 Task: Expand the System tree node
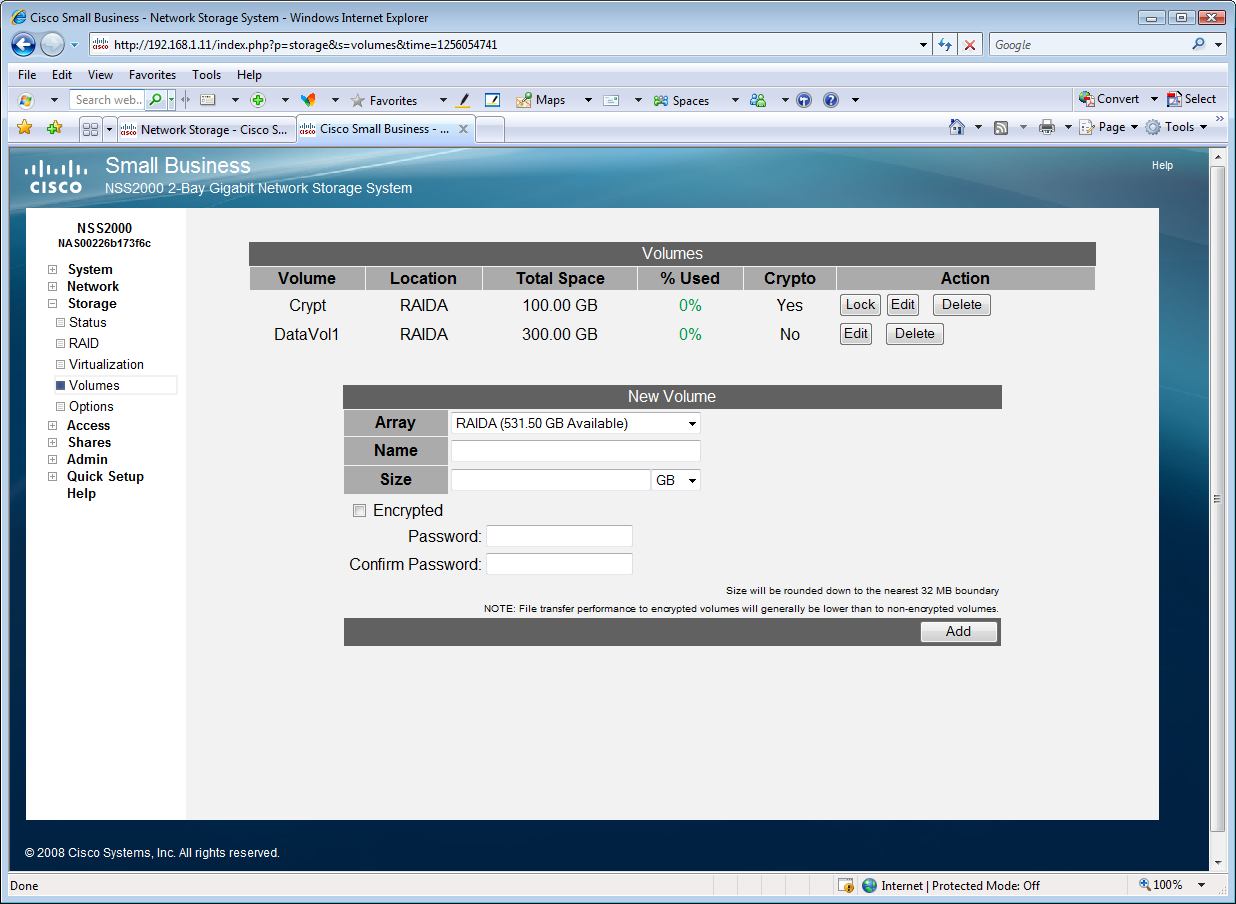[52, 270]
